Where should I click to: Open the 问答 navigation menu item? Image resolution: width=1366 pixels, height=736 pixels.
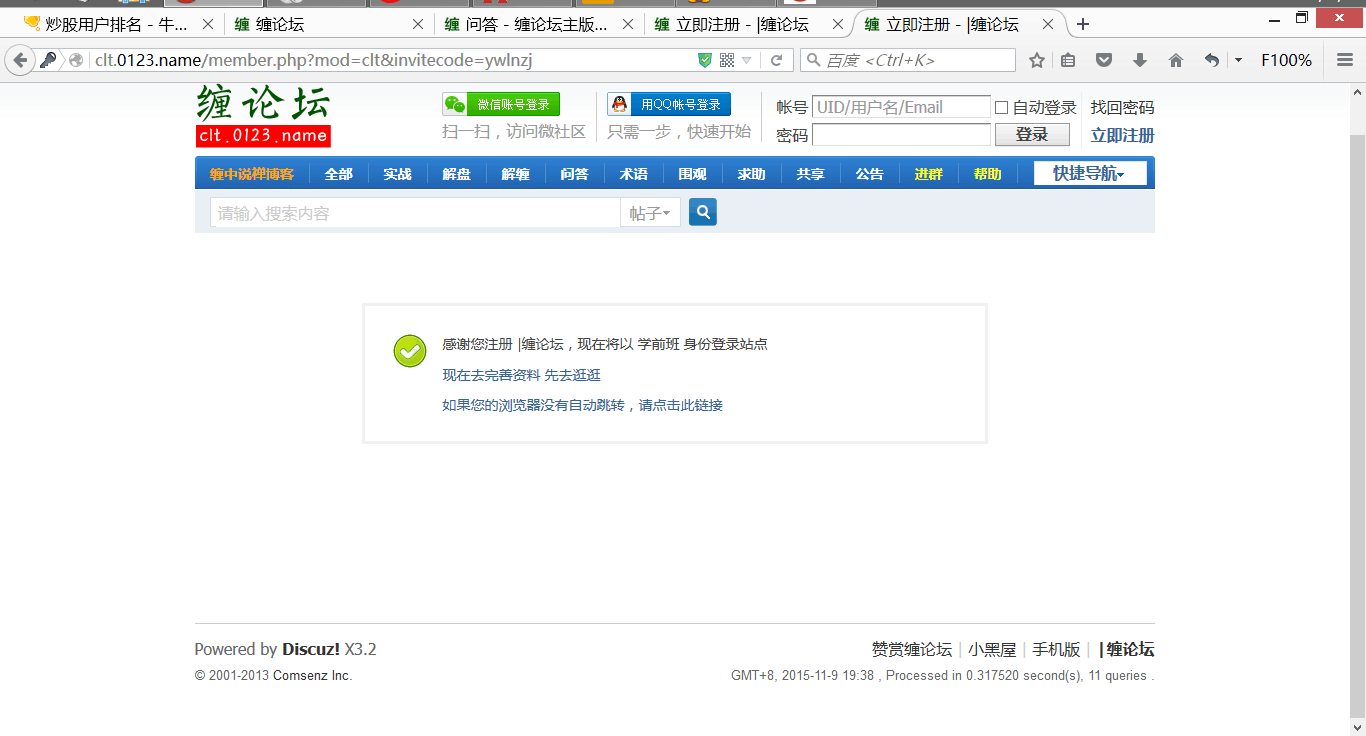(574, 174)
